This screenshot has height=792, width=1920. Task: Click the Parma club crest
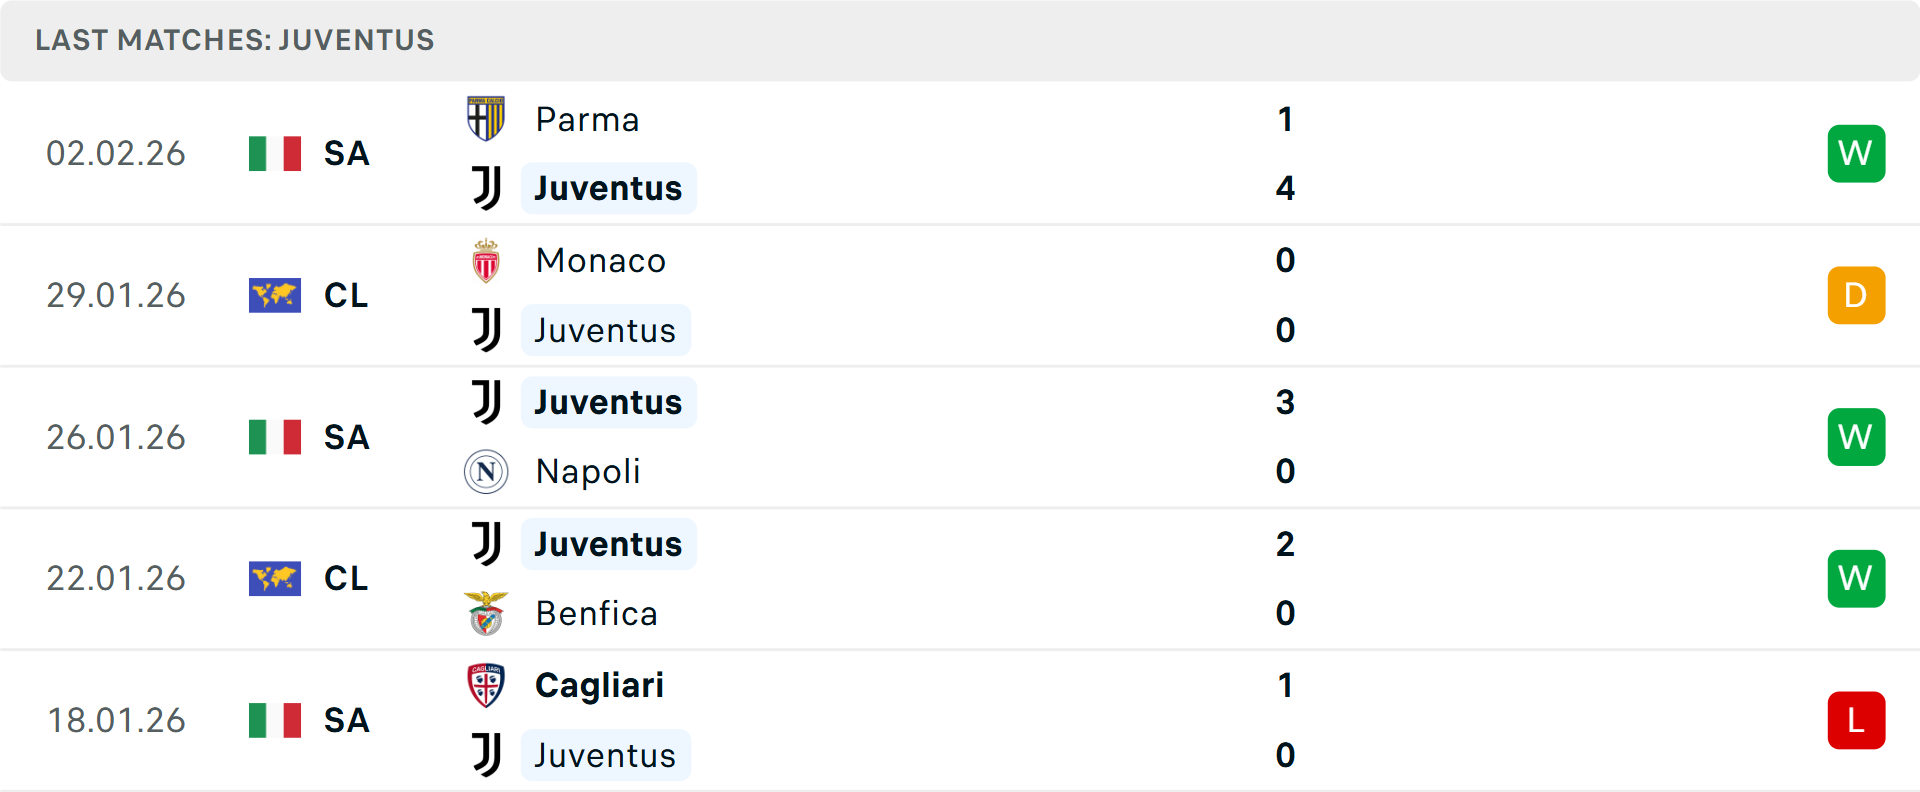(486, 119)
